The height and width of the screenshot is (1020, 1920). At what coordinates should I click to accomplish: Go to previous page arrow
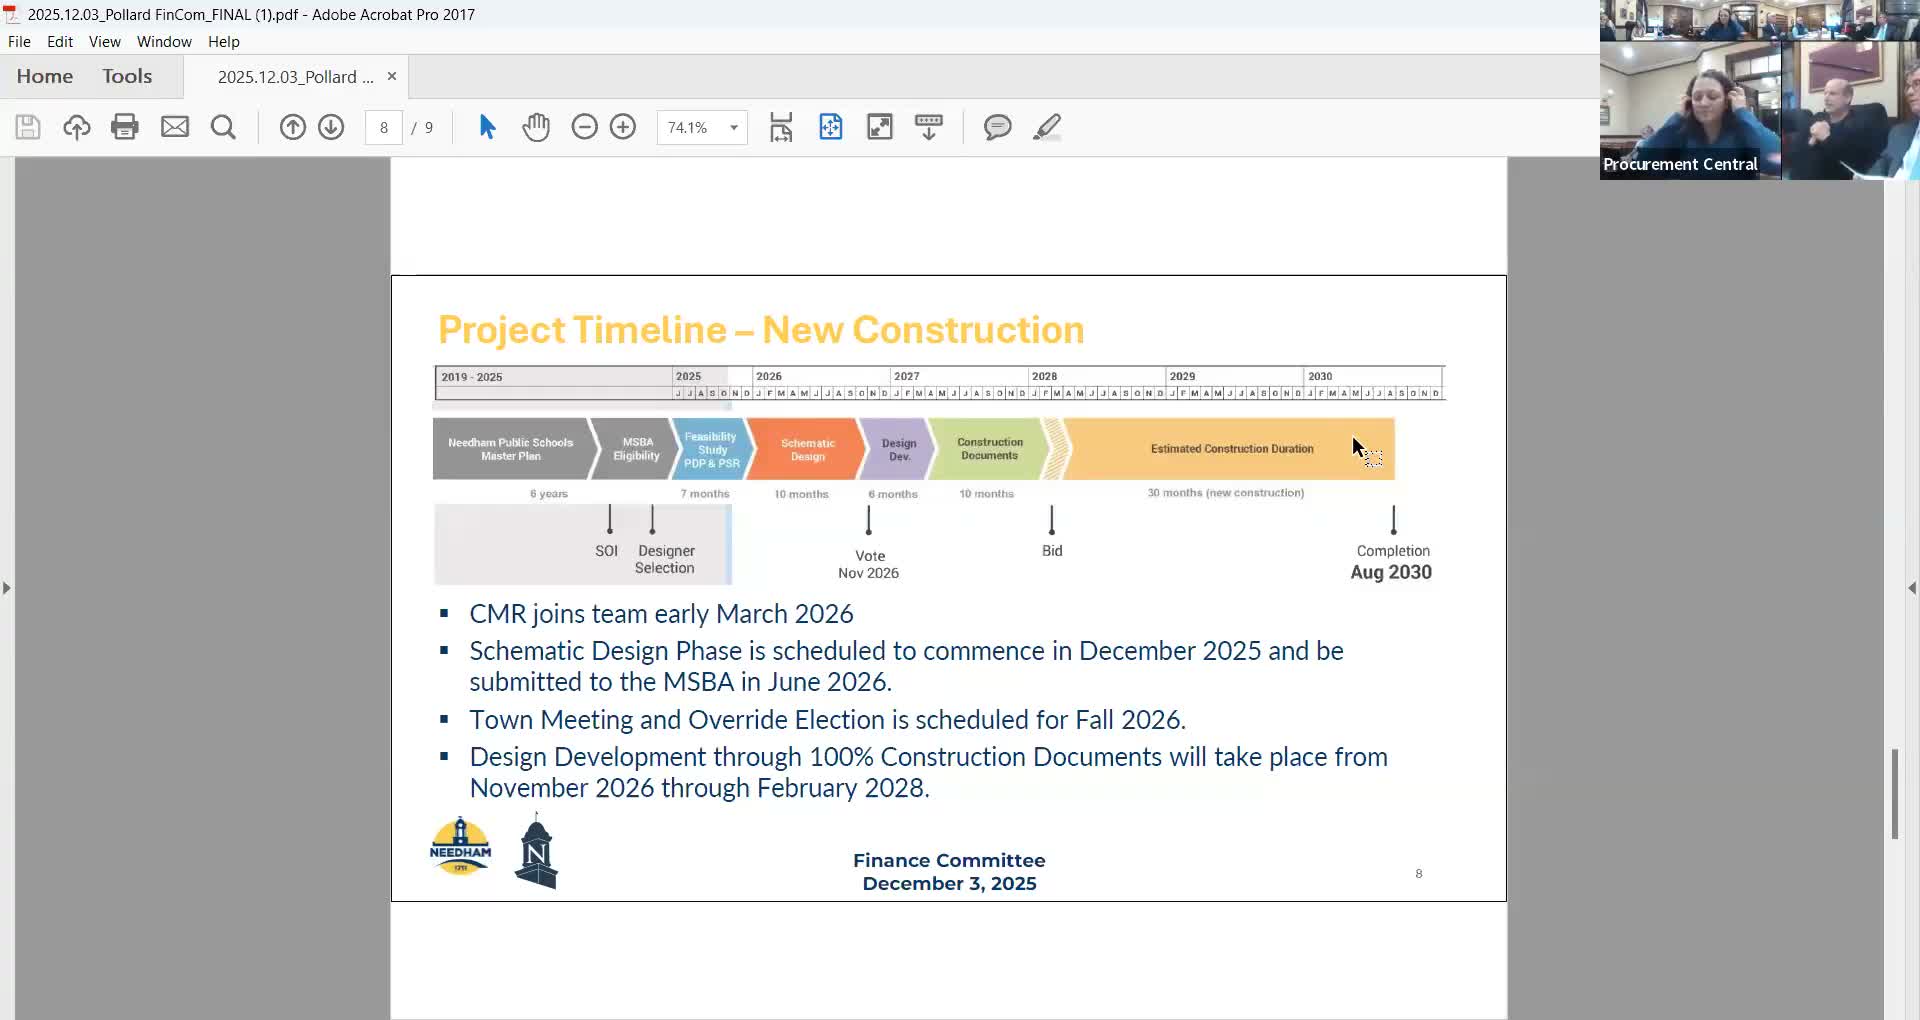292,127
